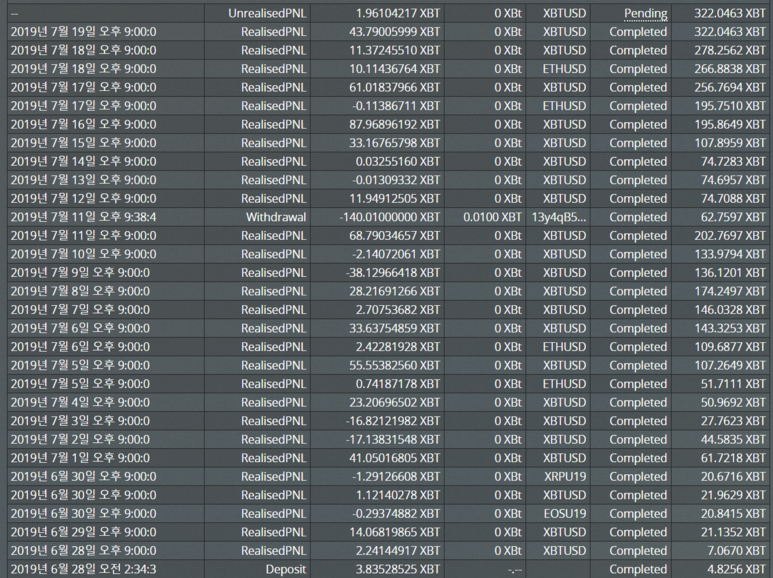This screenshot has height=578, width=773.
Task: Click balance 174.2497 XBT
Action: (730, 291)
